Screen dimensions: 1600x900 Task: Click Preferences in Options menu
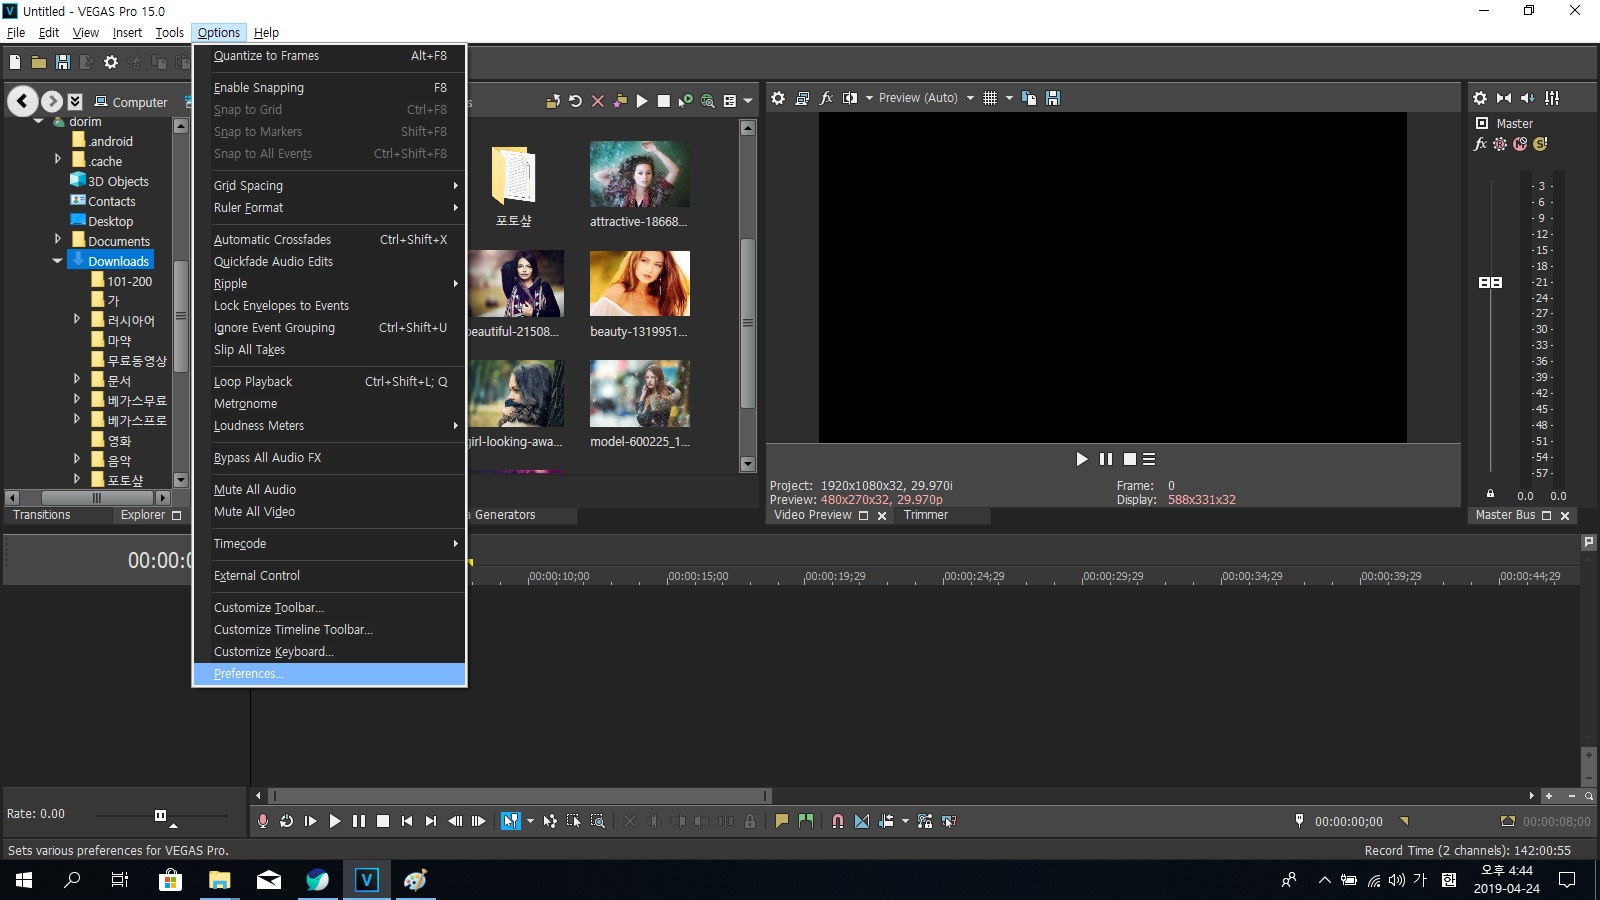[329, 674]
